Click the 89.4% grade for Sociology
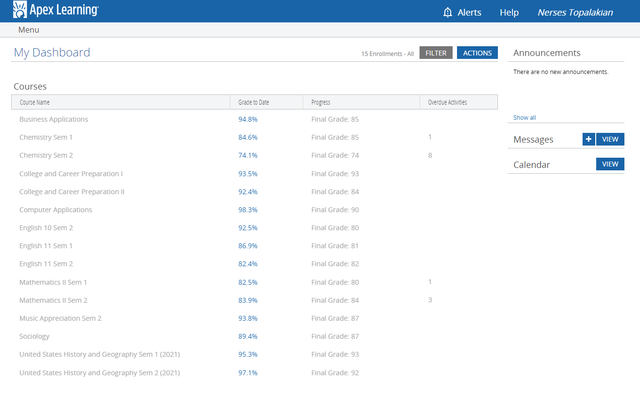 point(248,336)
